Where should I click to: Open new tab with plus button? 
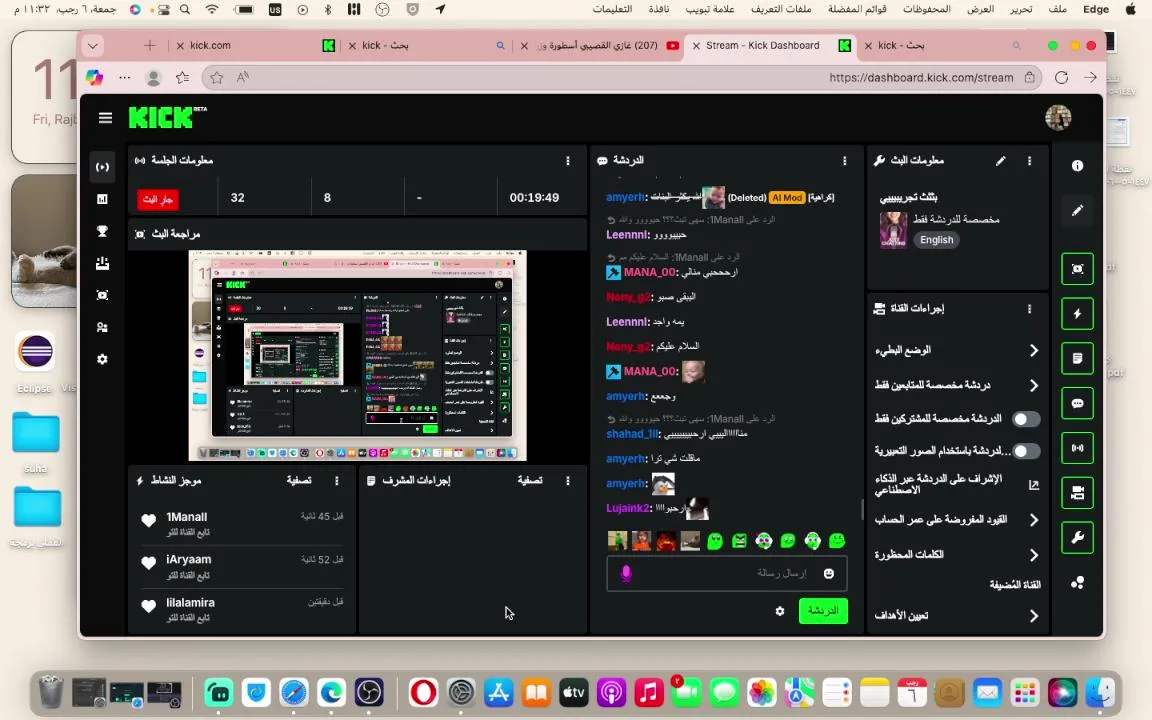(150, 46)
